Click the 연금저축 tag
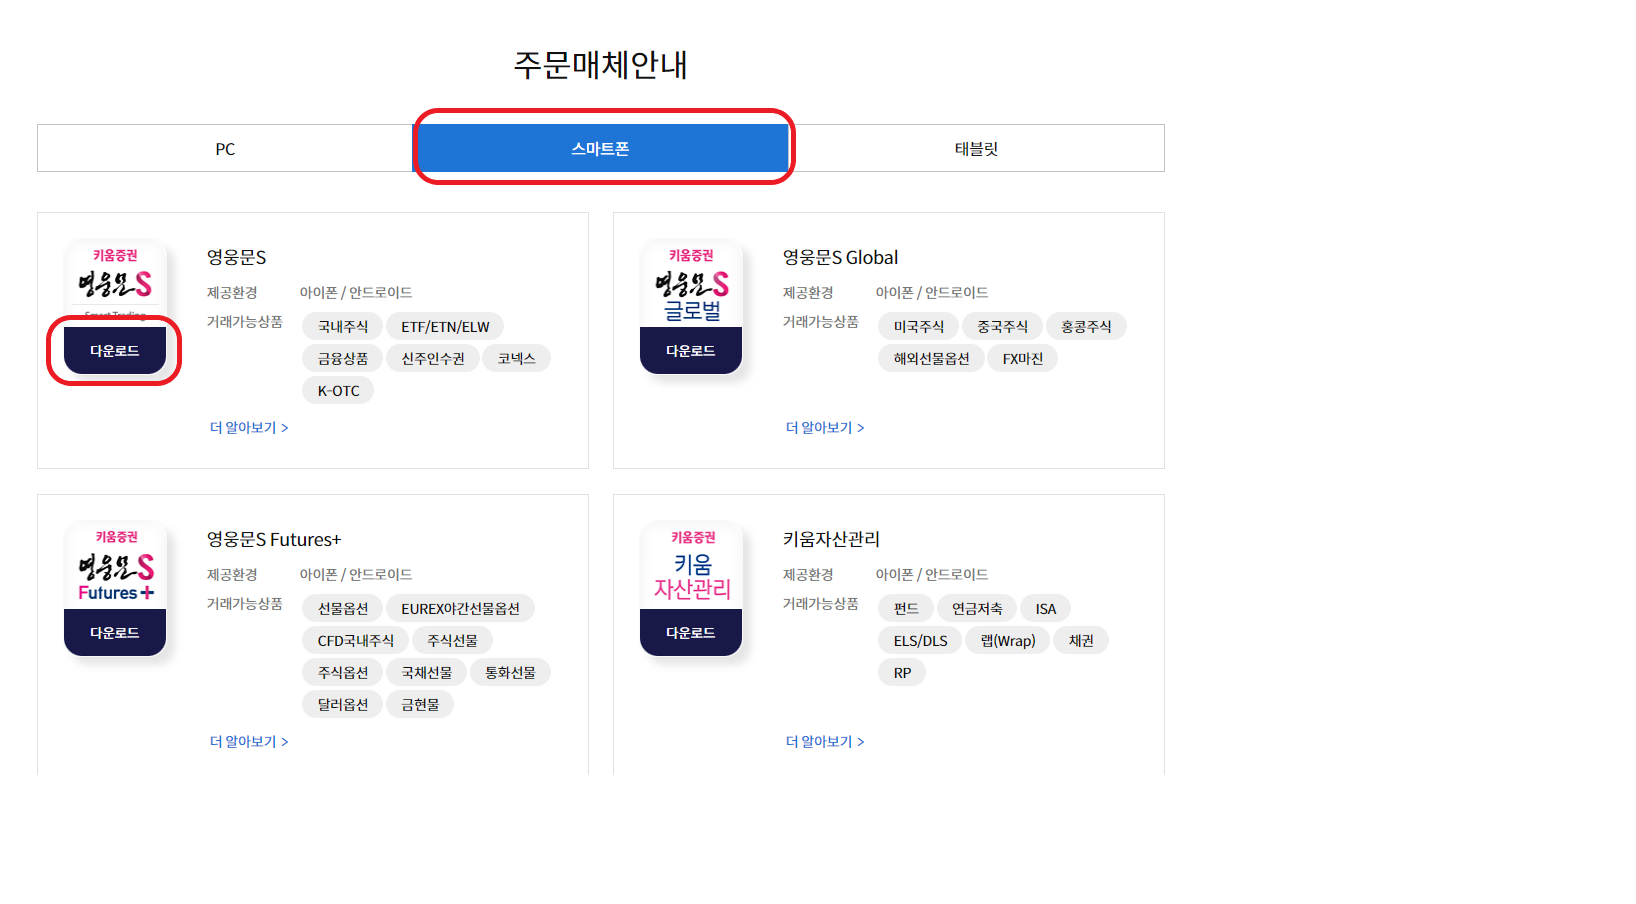This screenshot has width=1636, height=904. click(977, 608)
